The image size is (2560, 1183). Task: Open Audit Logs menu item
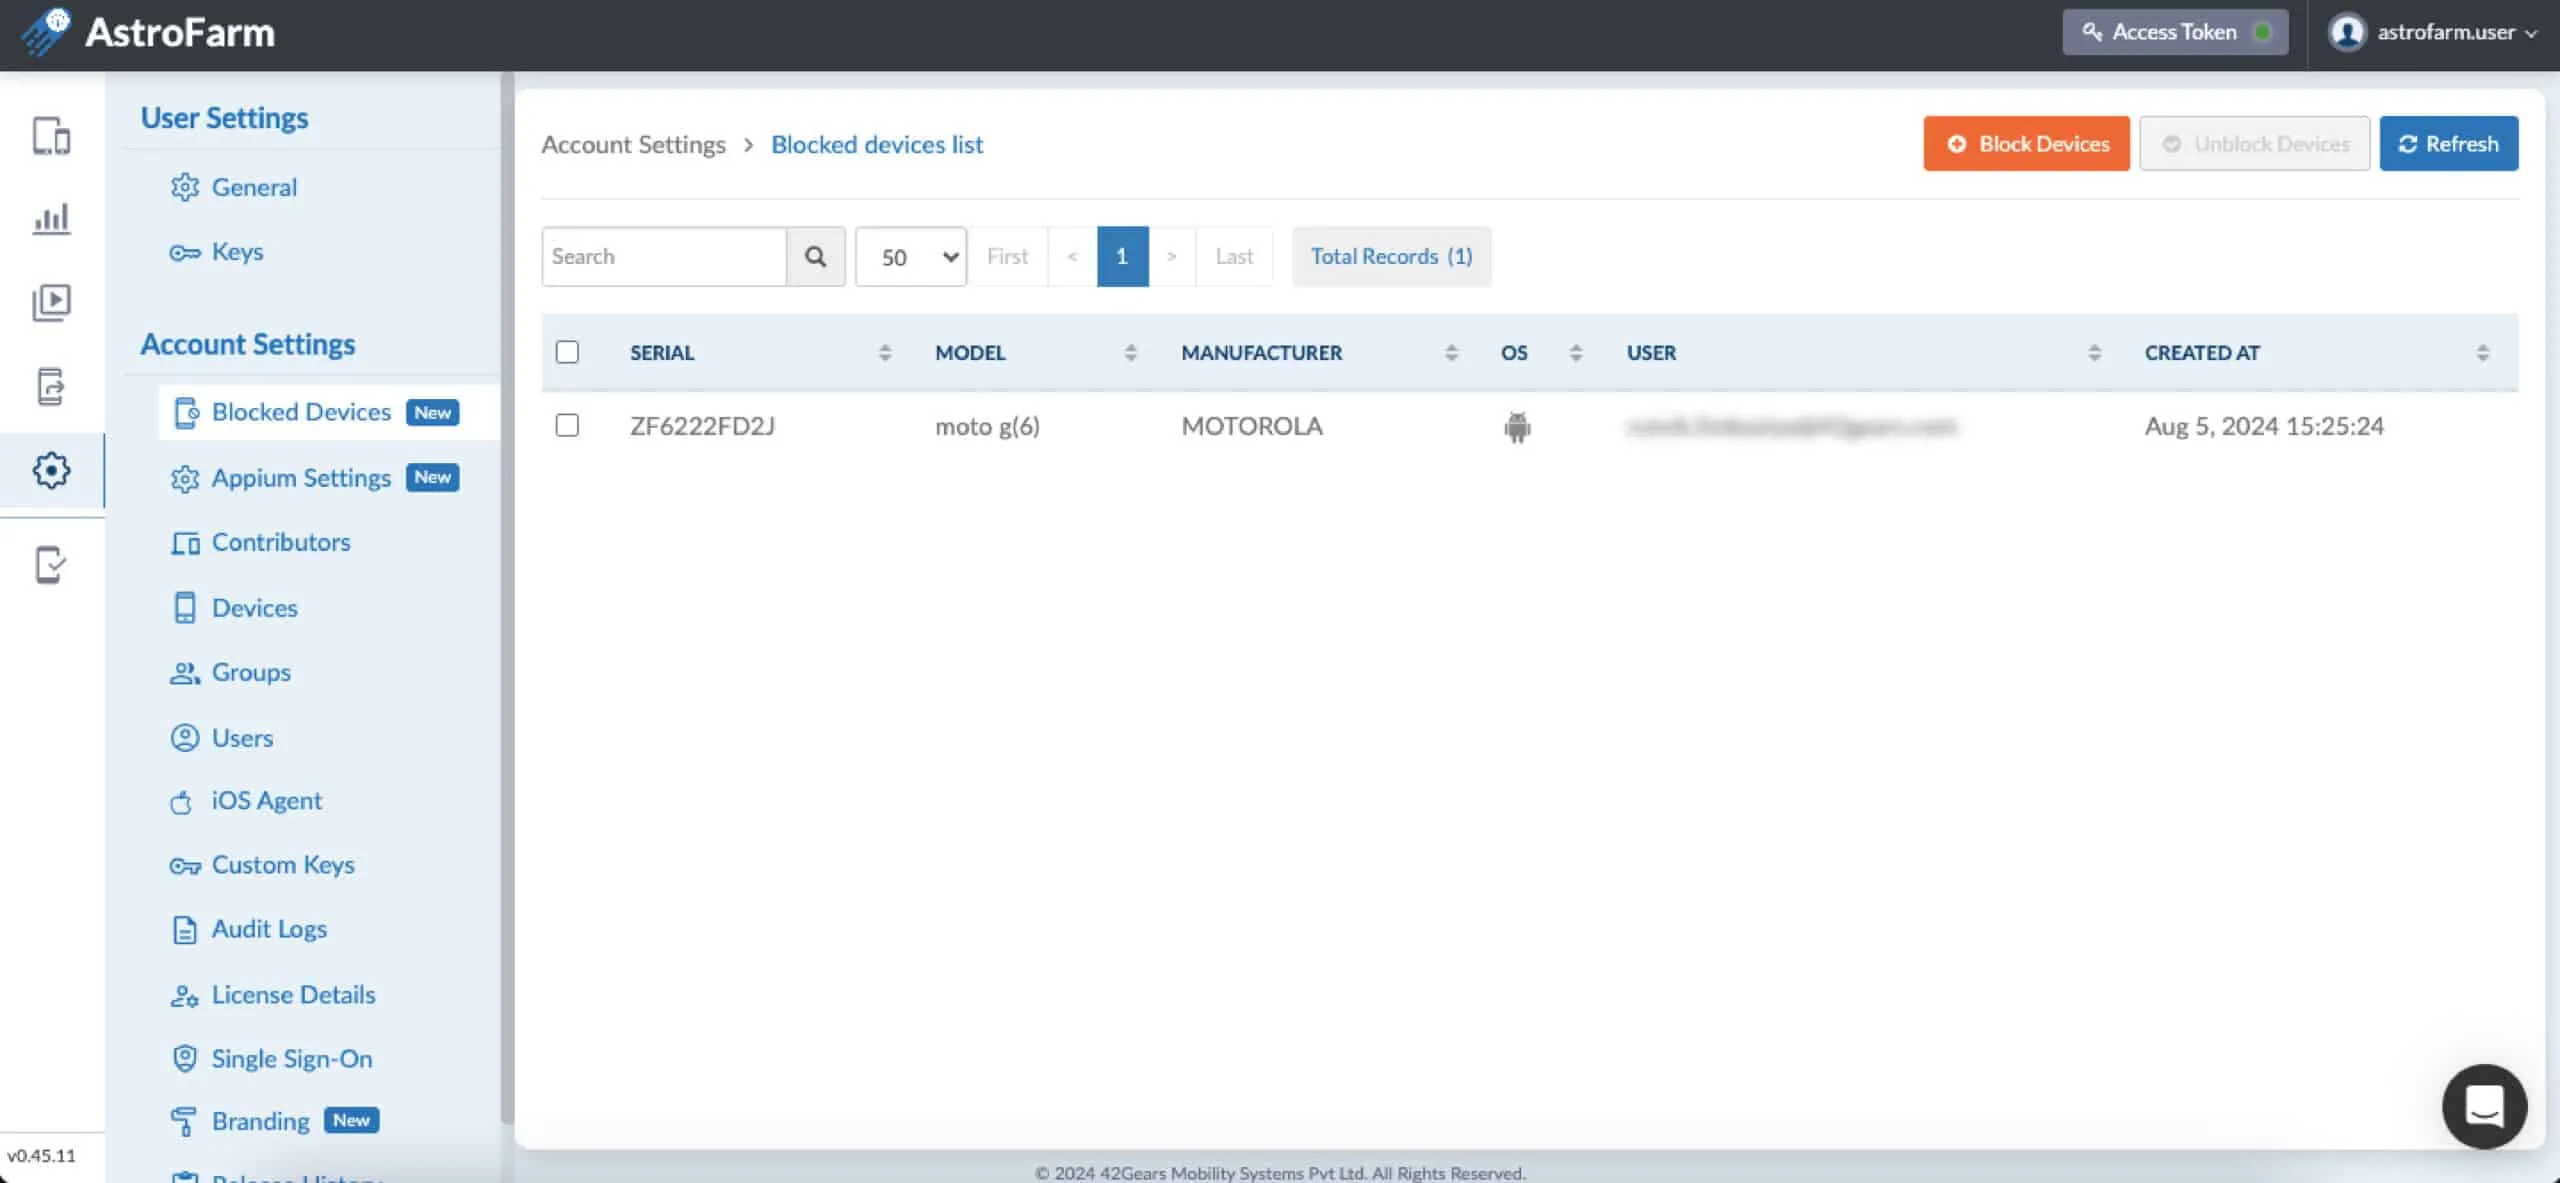pyautogui.click(x=248, y=929)
